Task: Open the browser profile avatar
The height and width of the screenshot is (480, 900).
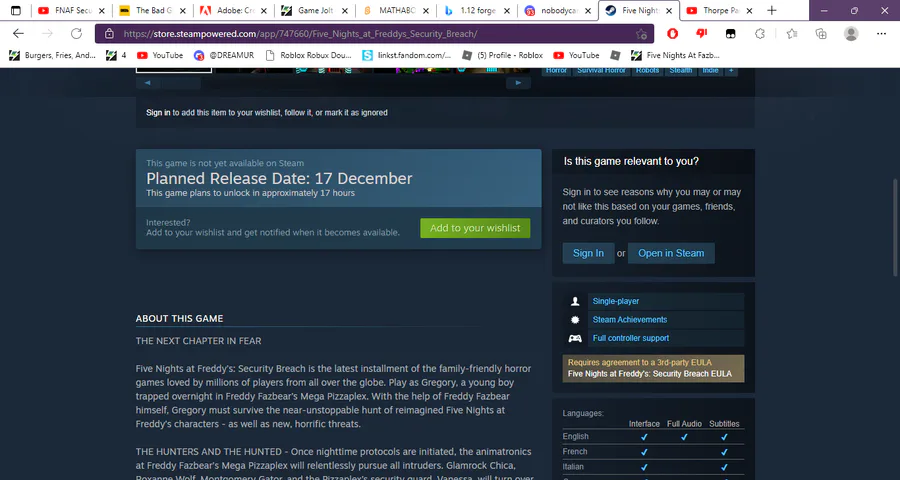Action: (x=851, y=34)
